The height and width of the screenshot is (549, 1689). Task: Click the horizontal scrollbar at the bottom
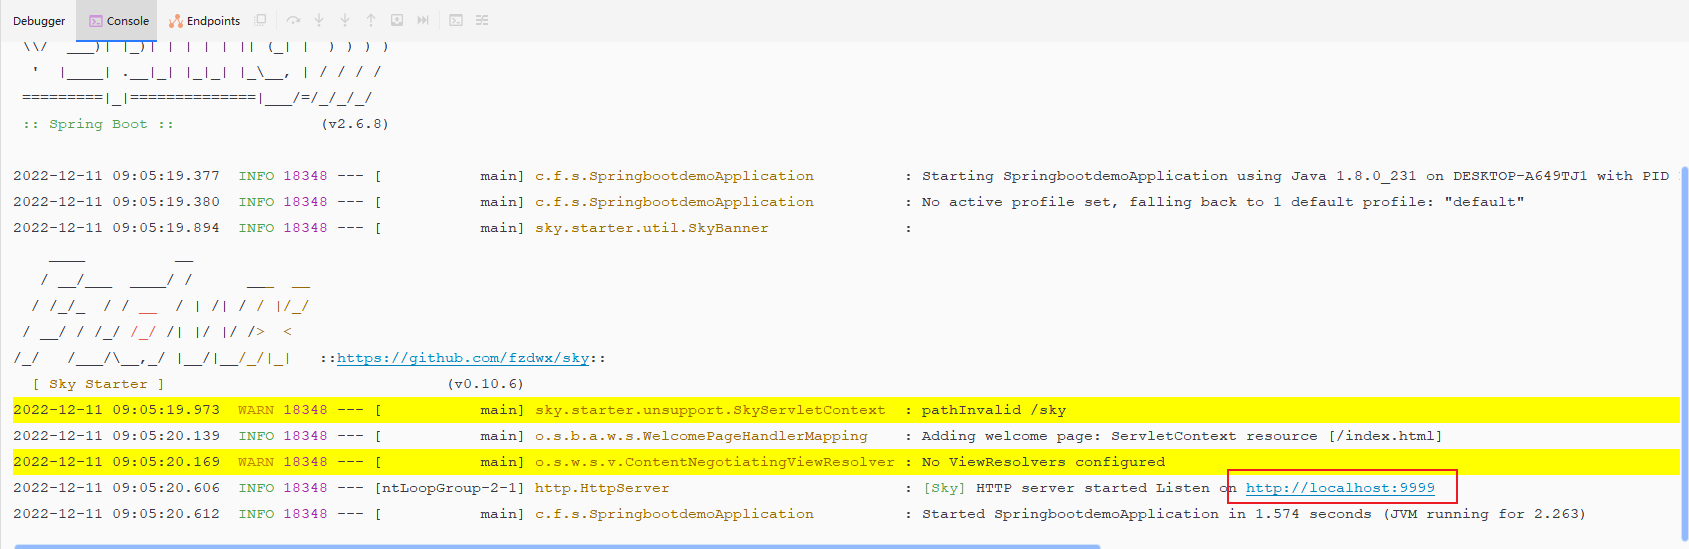pos(557,546)
